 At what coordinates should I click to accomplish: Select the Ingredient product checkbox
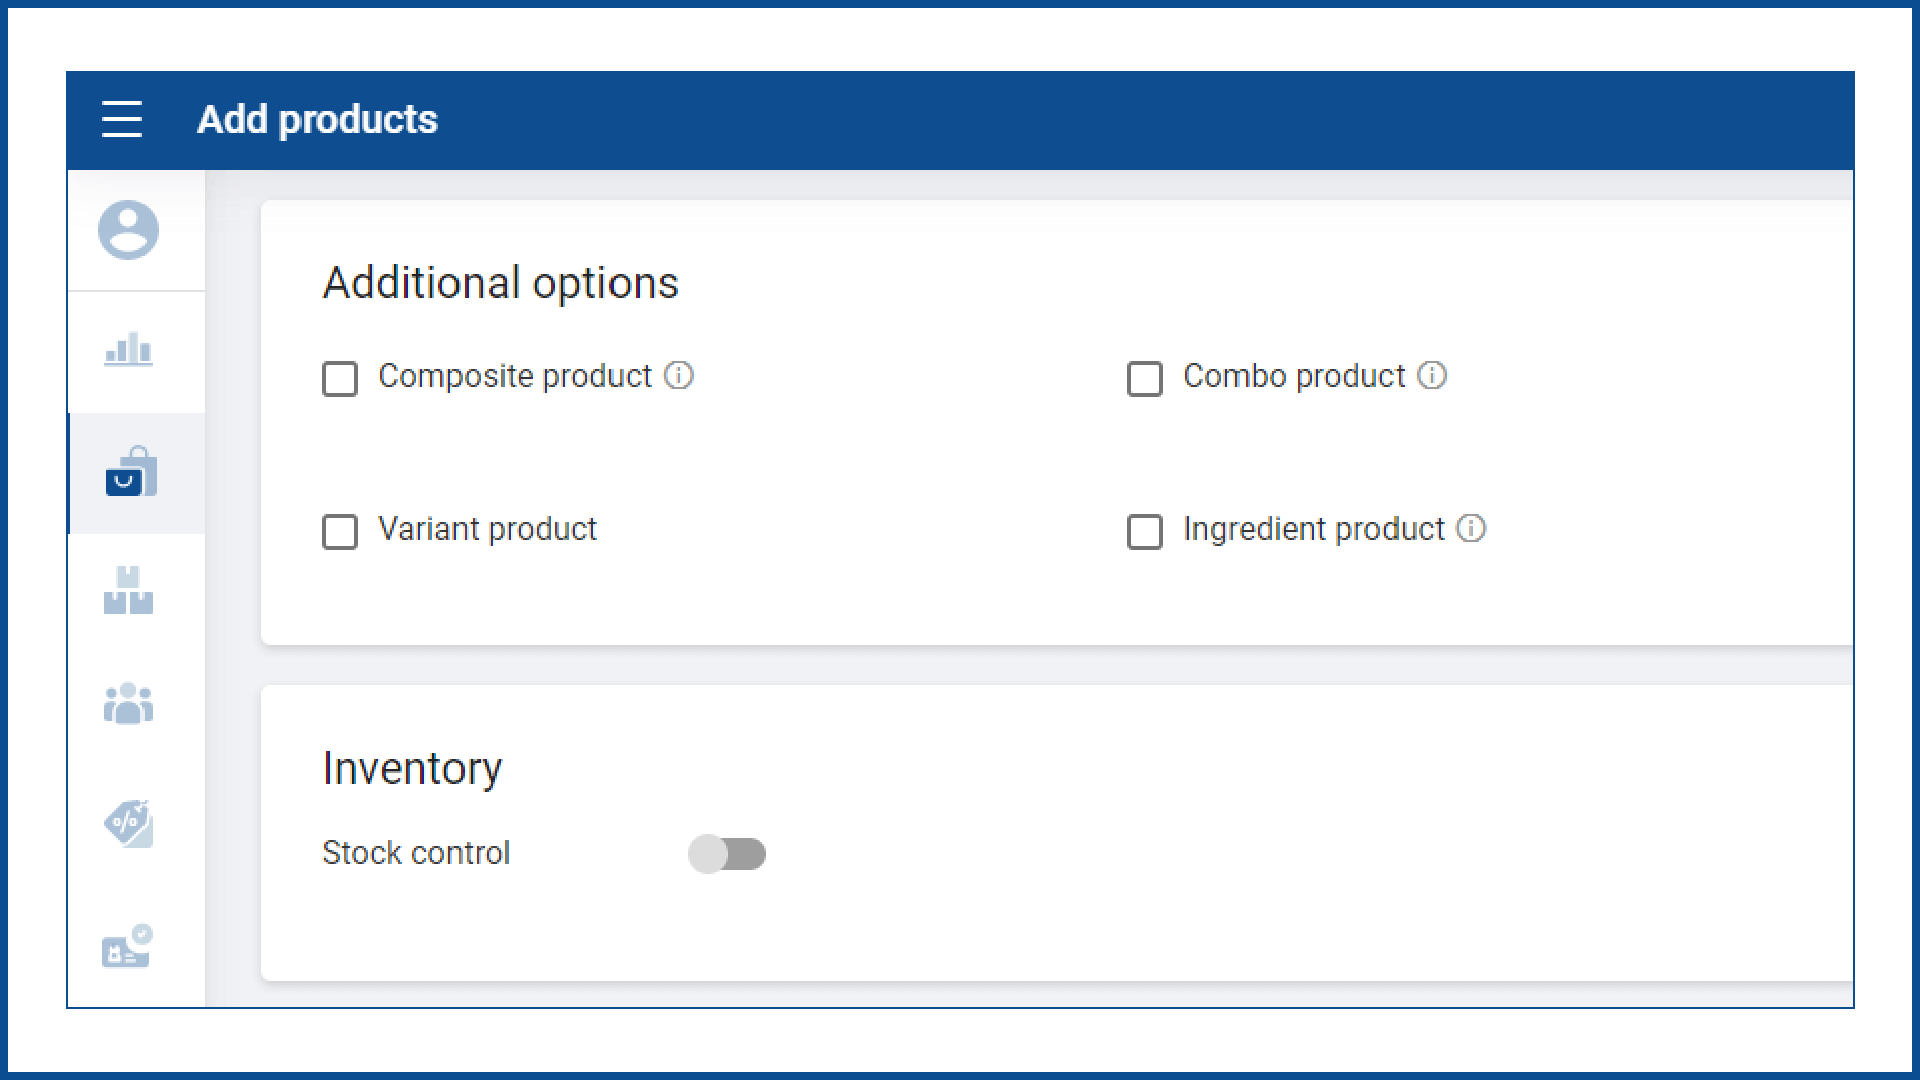point(1145,532)
